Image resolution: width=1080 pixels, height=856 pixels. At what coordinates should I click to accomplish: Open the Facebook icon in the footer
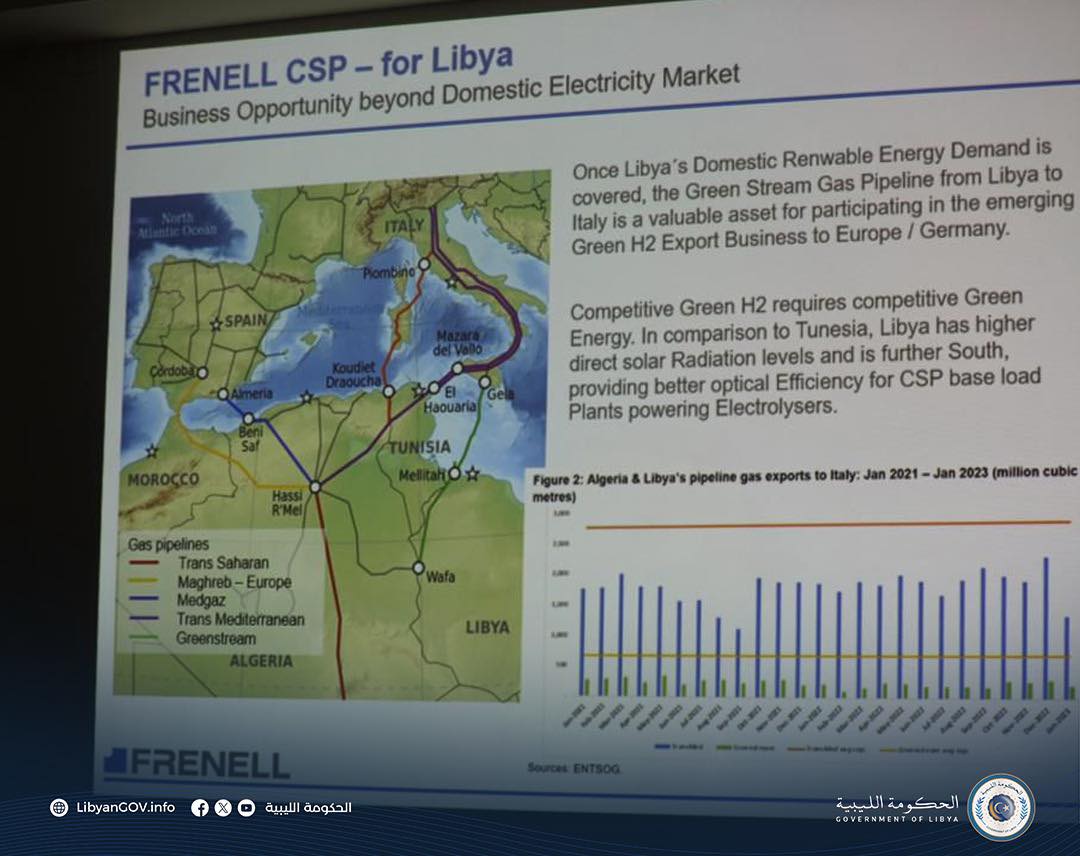point(200,808)
